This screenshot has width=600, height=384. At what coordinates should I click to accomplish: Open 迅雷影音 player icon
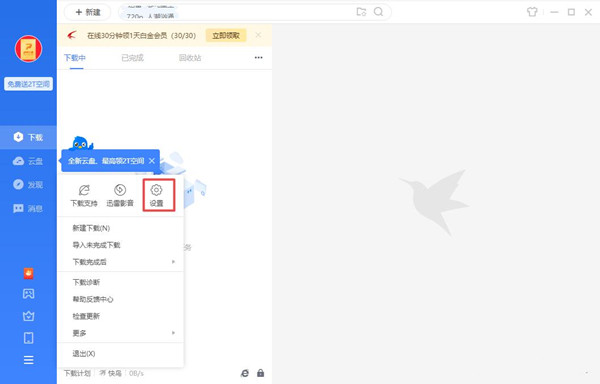click(x=120, y=195)
